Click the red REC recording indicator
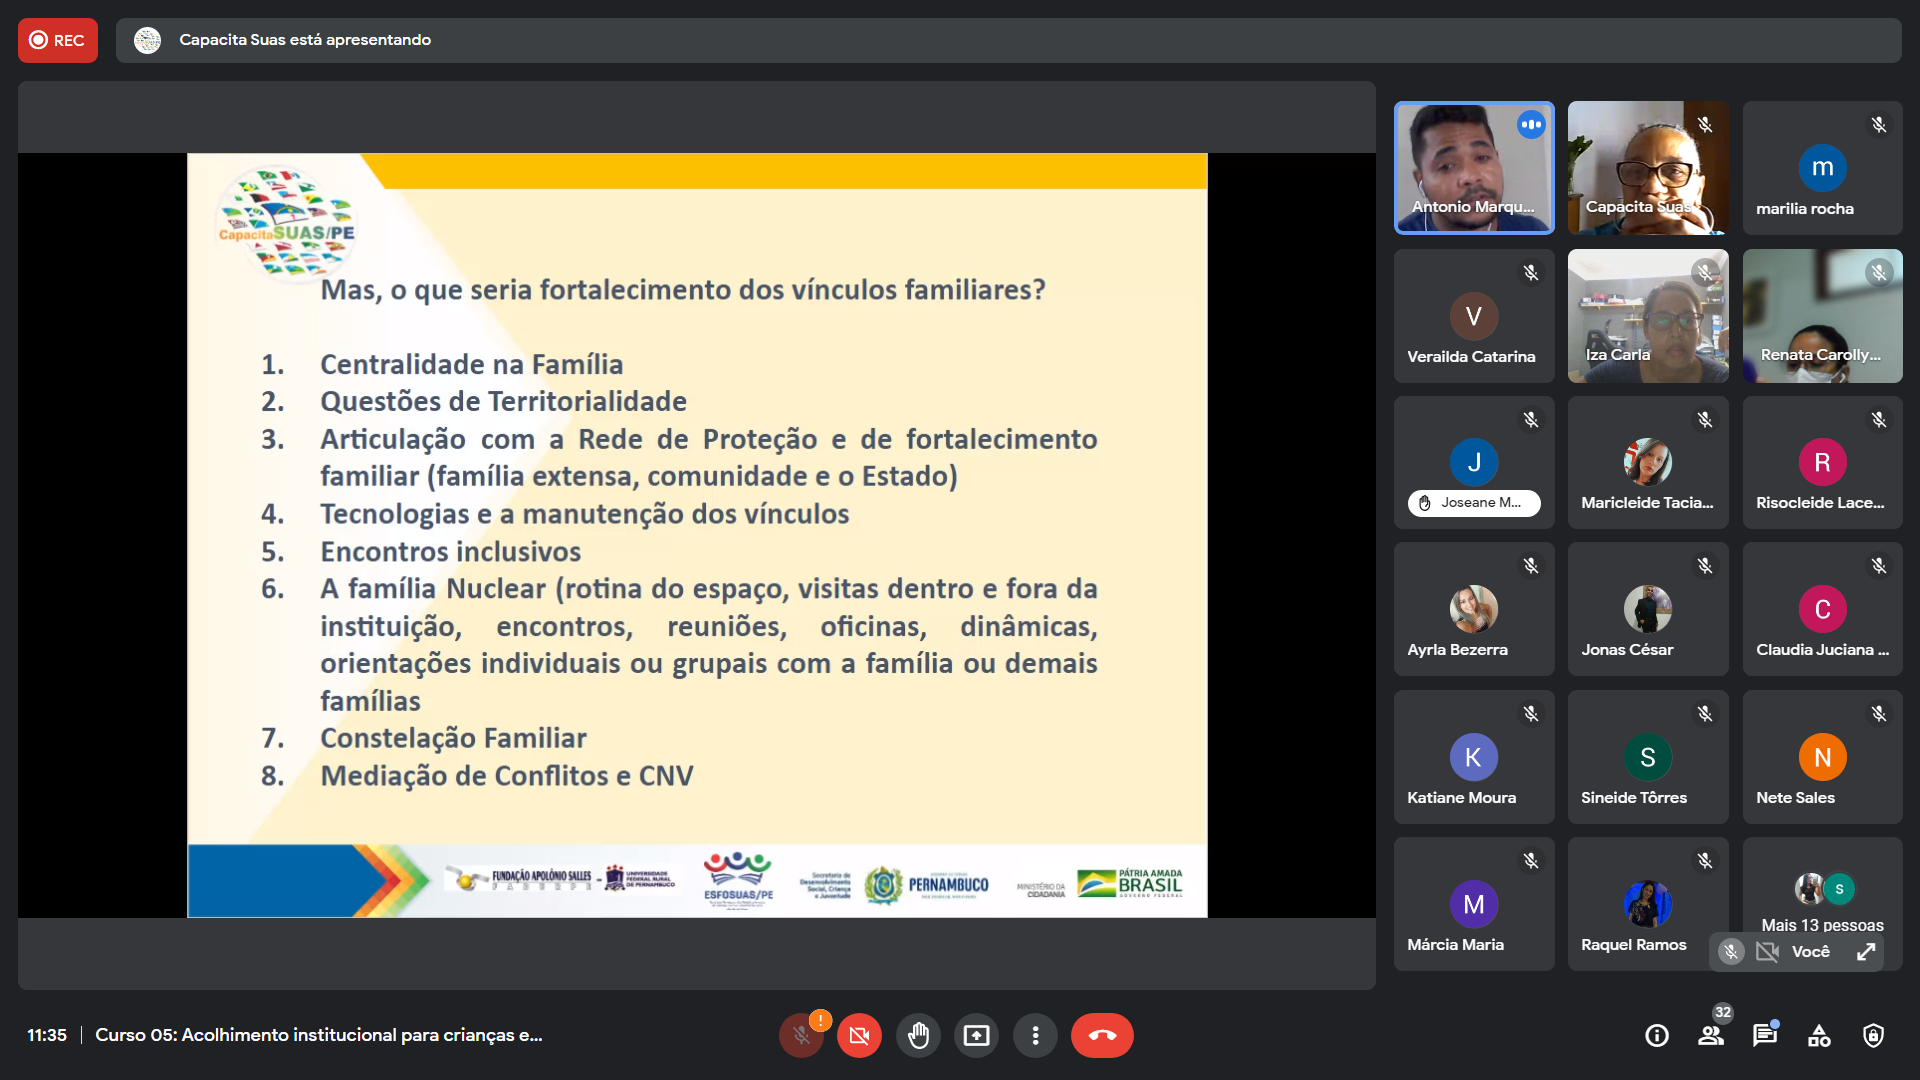Screen dimensions: 1920x1080 pyautogui.click(x=58, y=40)
